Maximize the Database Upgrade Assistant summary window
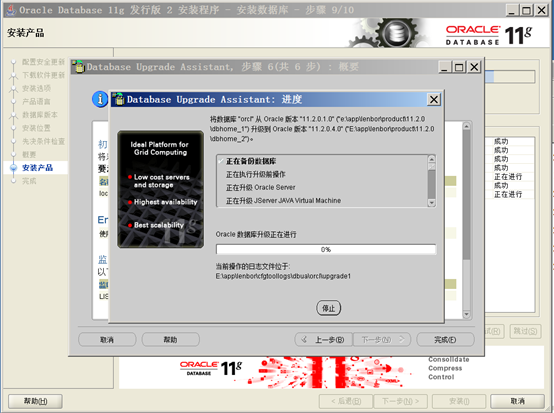Viewport: 554px width, 413px height. (459, 67)
